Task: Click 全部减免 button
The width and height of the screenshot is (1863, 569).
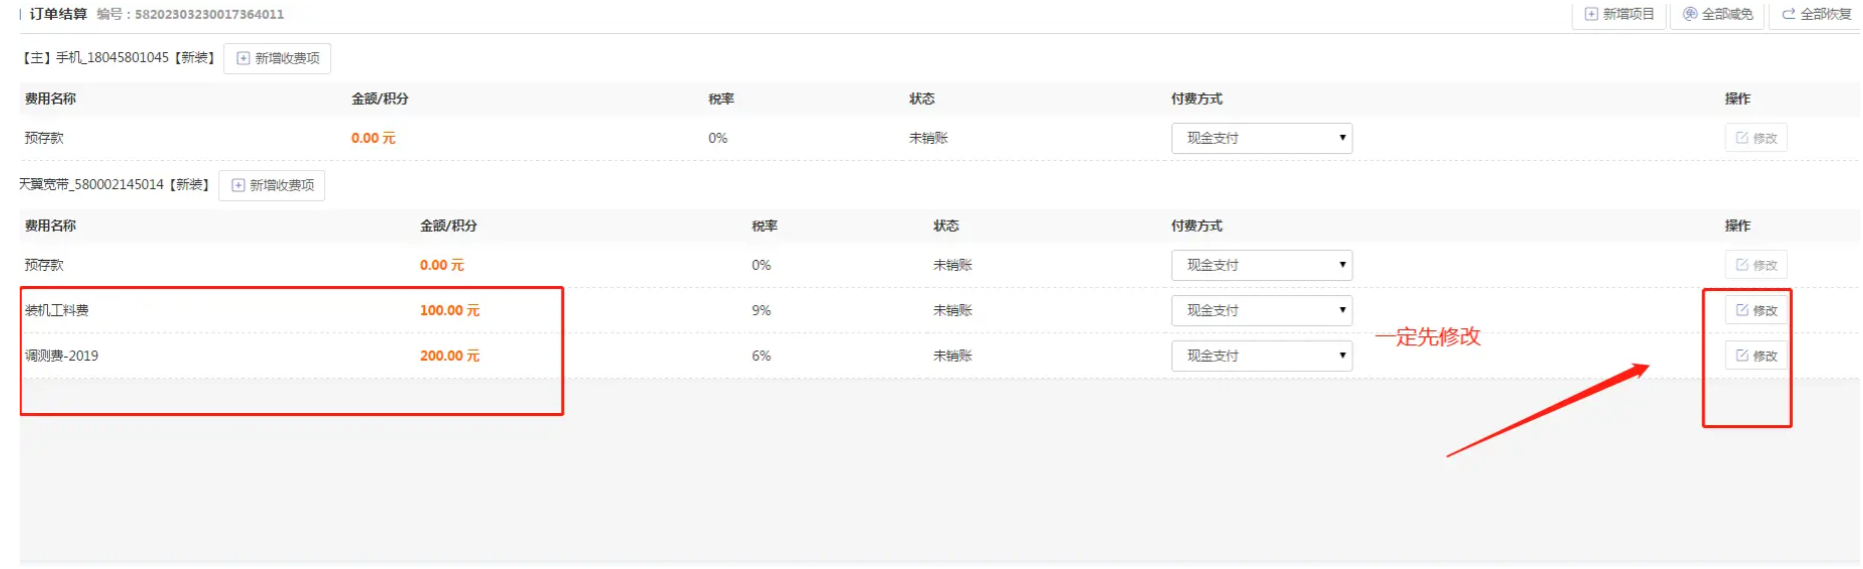Action: (x=1717, y=14)
